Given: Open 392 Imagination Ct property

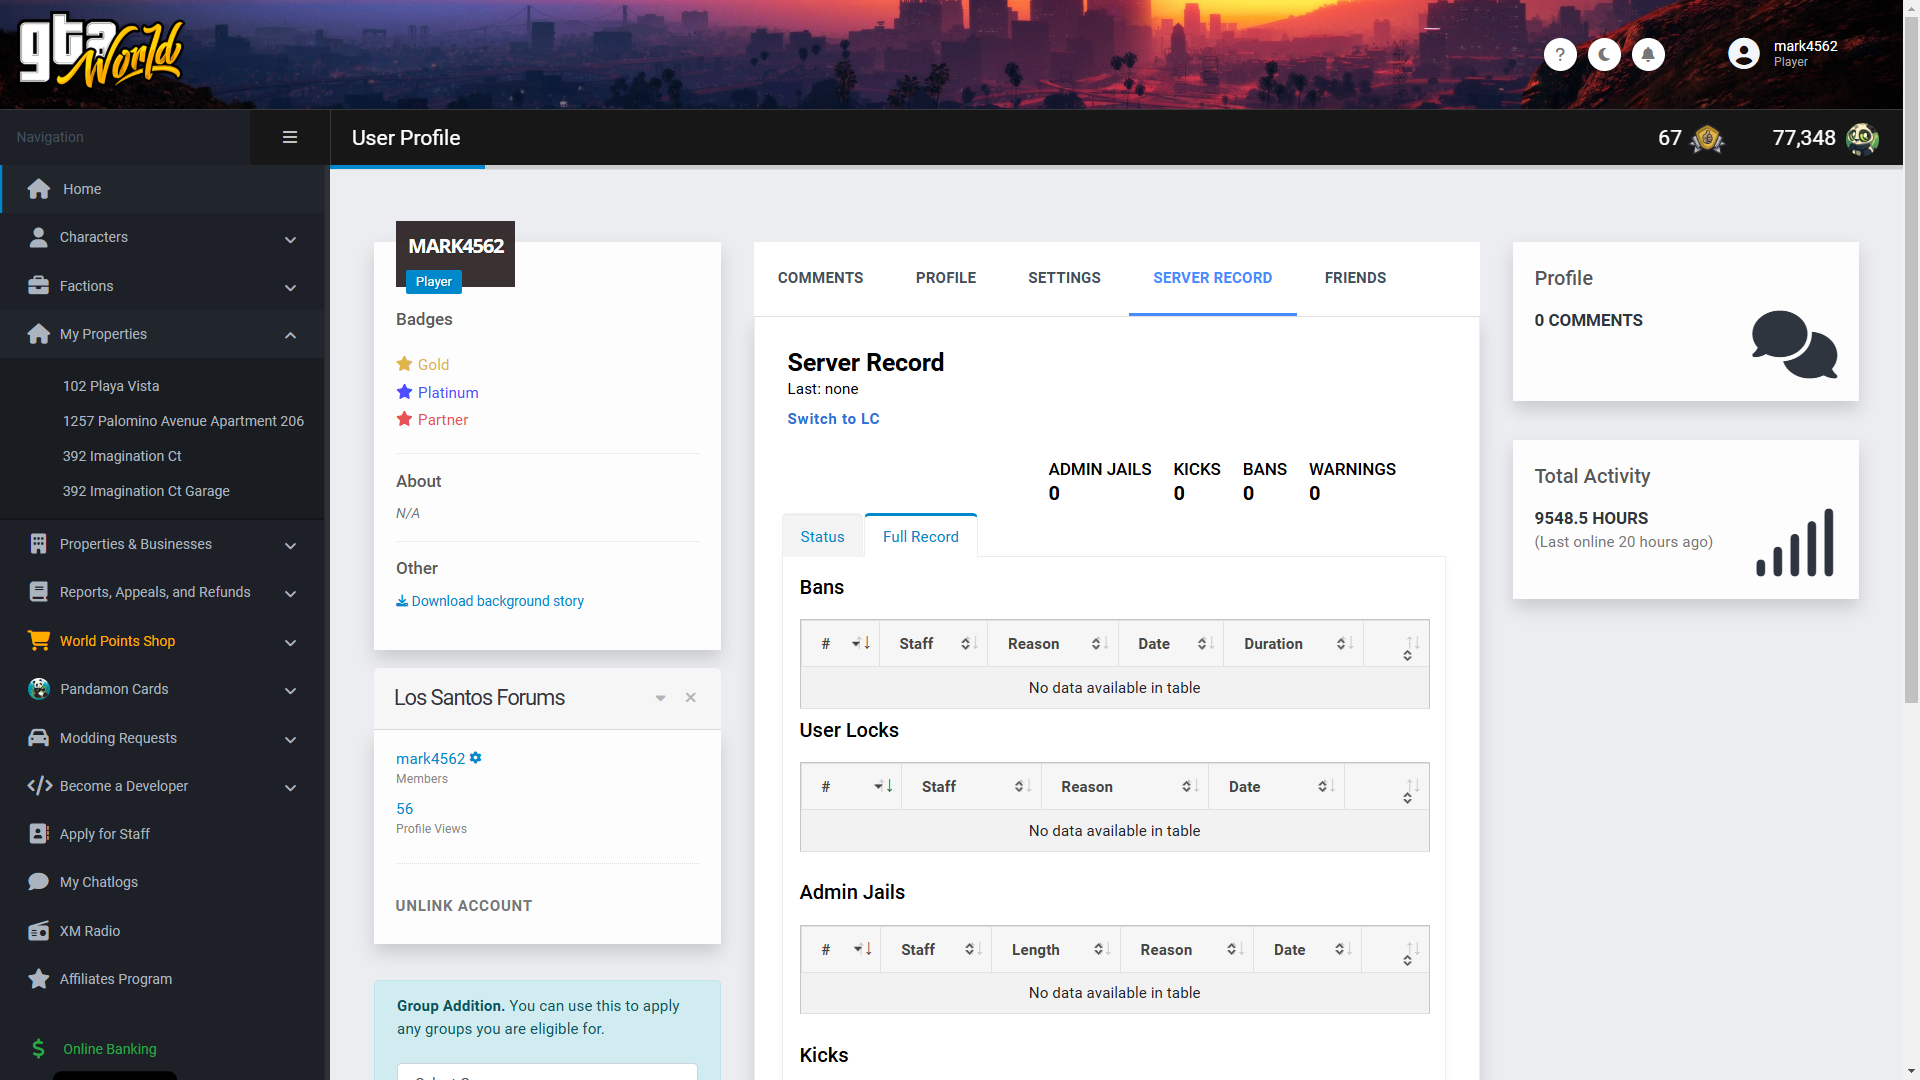Looking at the screenshot, I should (x=122, y=456).
